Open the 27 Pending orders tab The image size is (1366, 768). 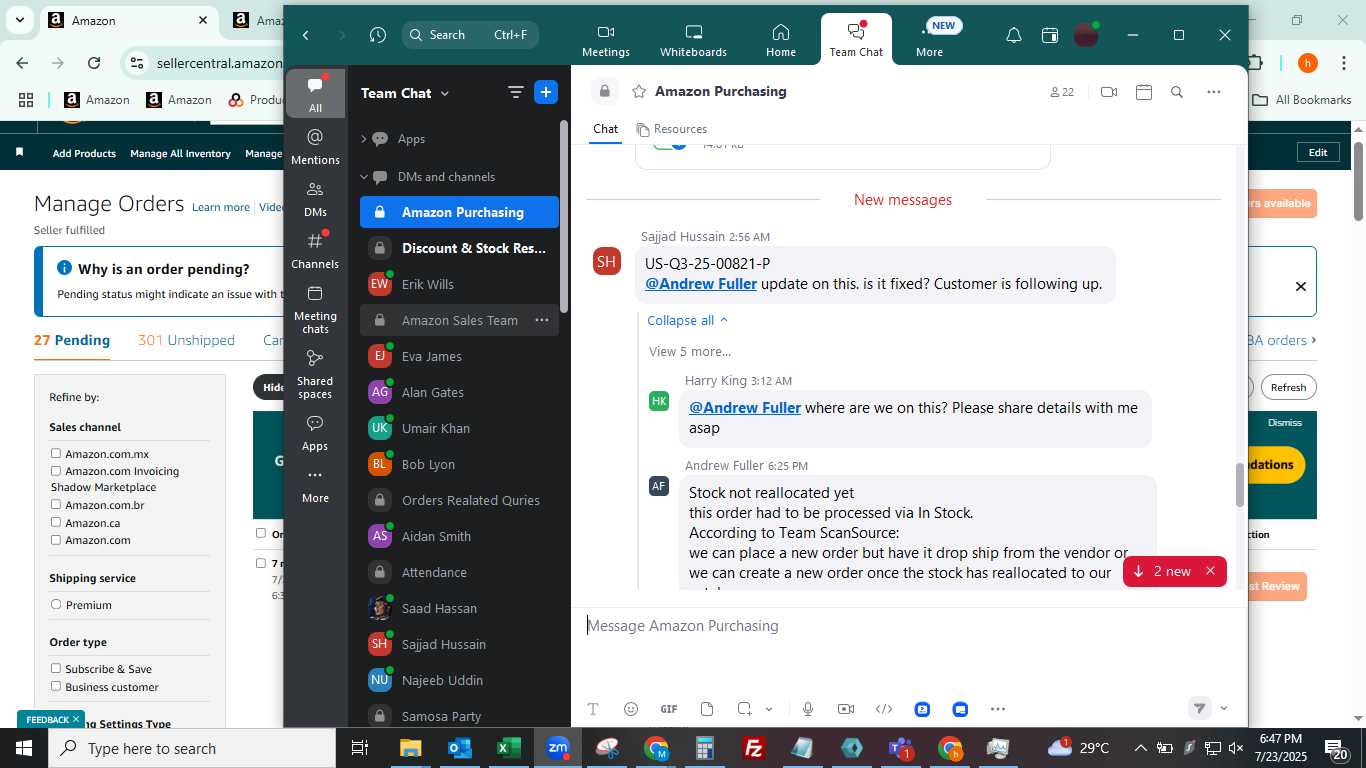tap(72, 340)
